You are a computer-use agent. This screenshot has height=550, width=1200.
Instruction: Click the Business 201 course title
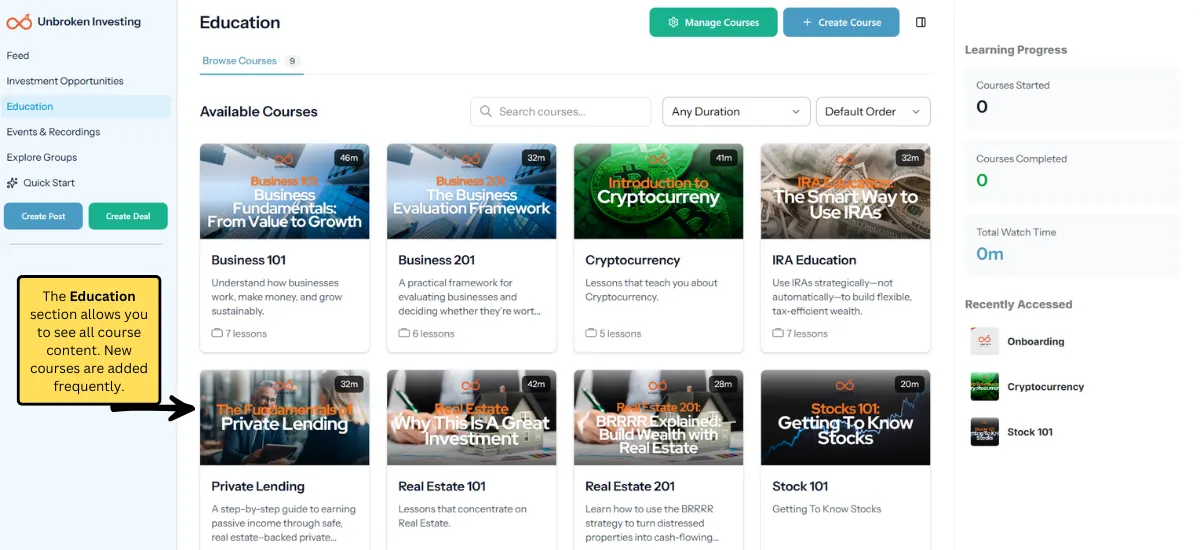(437, 260)
